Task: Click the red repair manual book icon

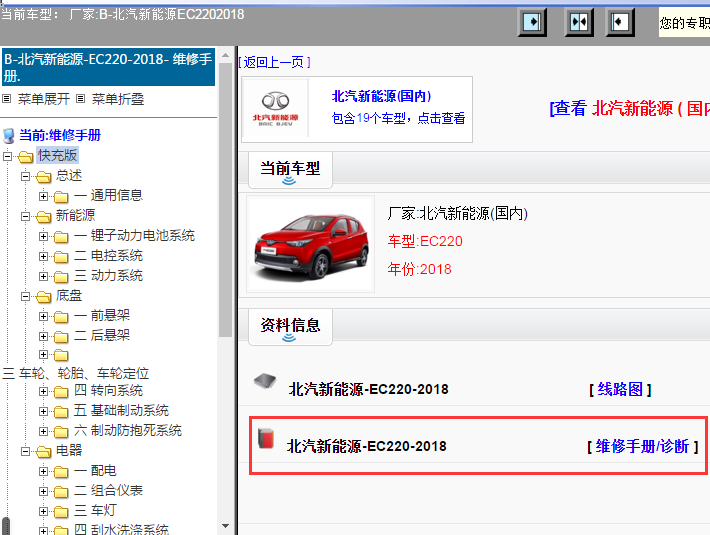Action: [266, 438]
